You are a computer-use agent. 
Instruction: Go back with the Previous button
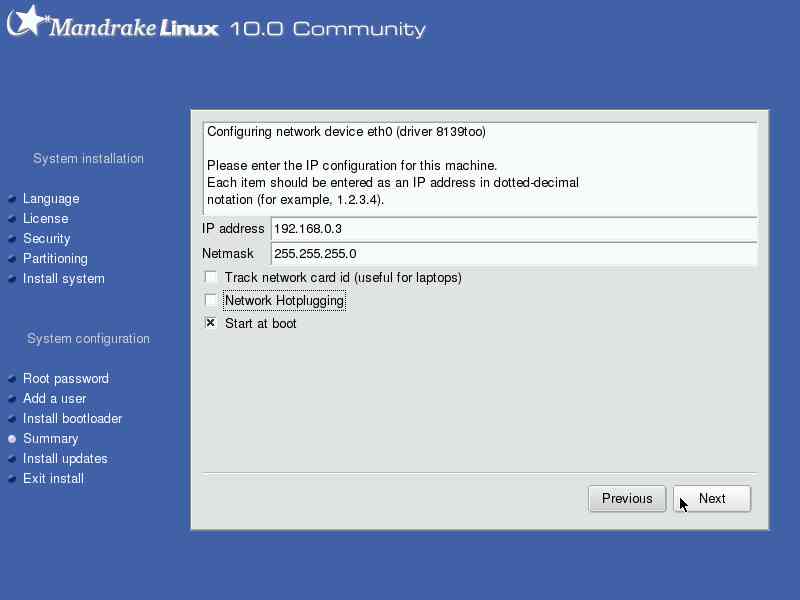[x=627, y=498]
